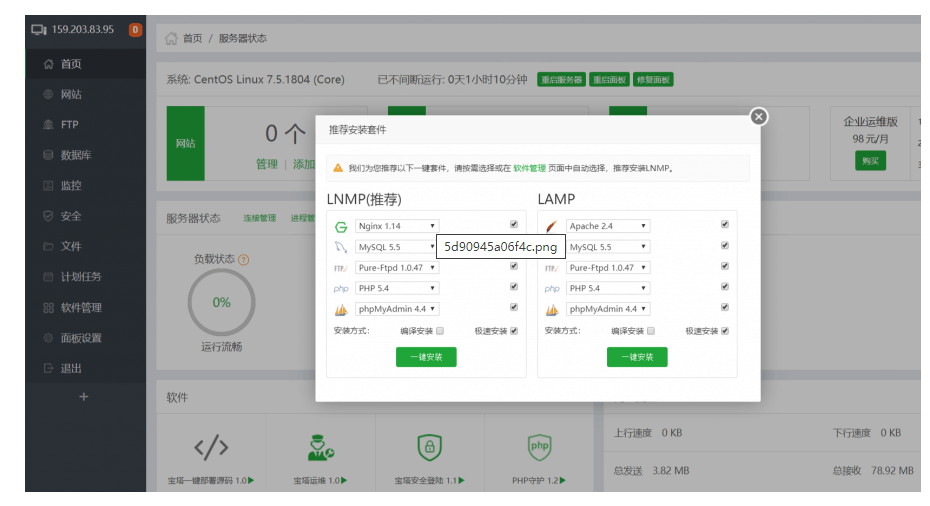Enable 编译安装 checkbox under LNMP
930x506 pixels.
[x=440, y=331]
